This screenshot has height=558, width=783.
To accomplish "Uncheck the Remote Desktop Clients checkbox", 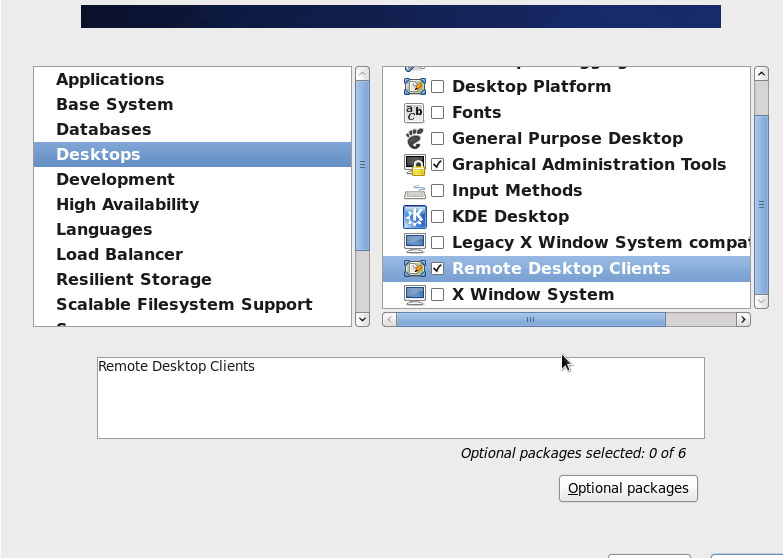I will point(437,268).
